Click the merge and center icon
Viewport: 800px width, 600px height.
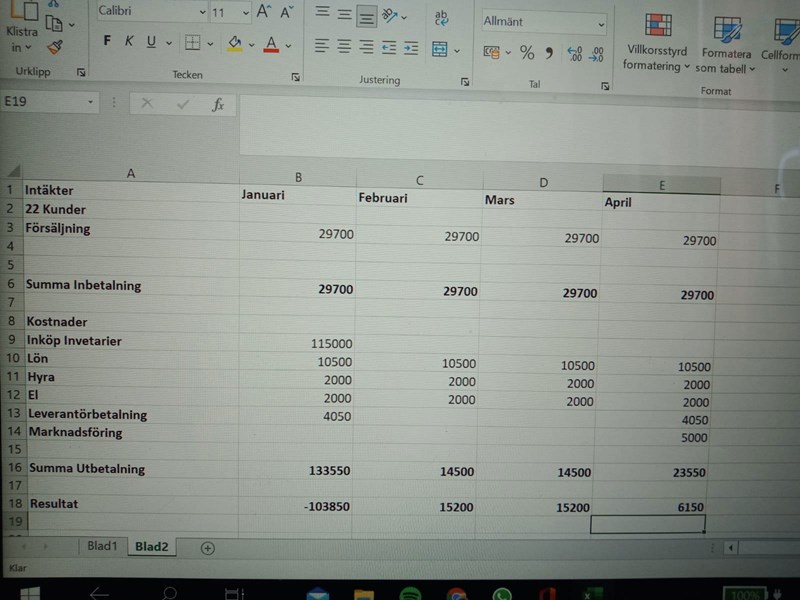click(439, 49)
